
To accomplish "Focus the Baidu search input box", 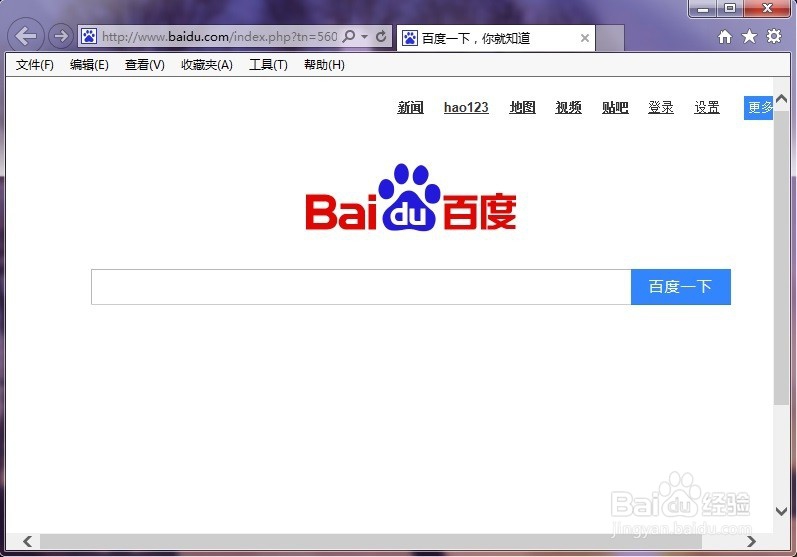I will point(361,287).
